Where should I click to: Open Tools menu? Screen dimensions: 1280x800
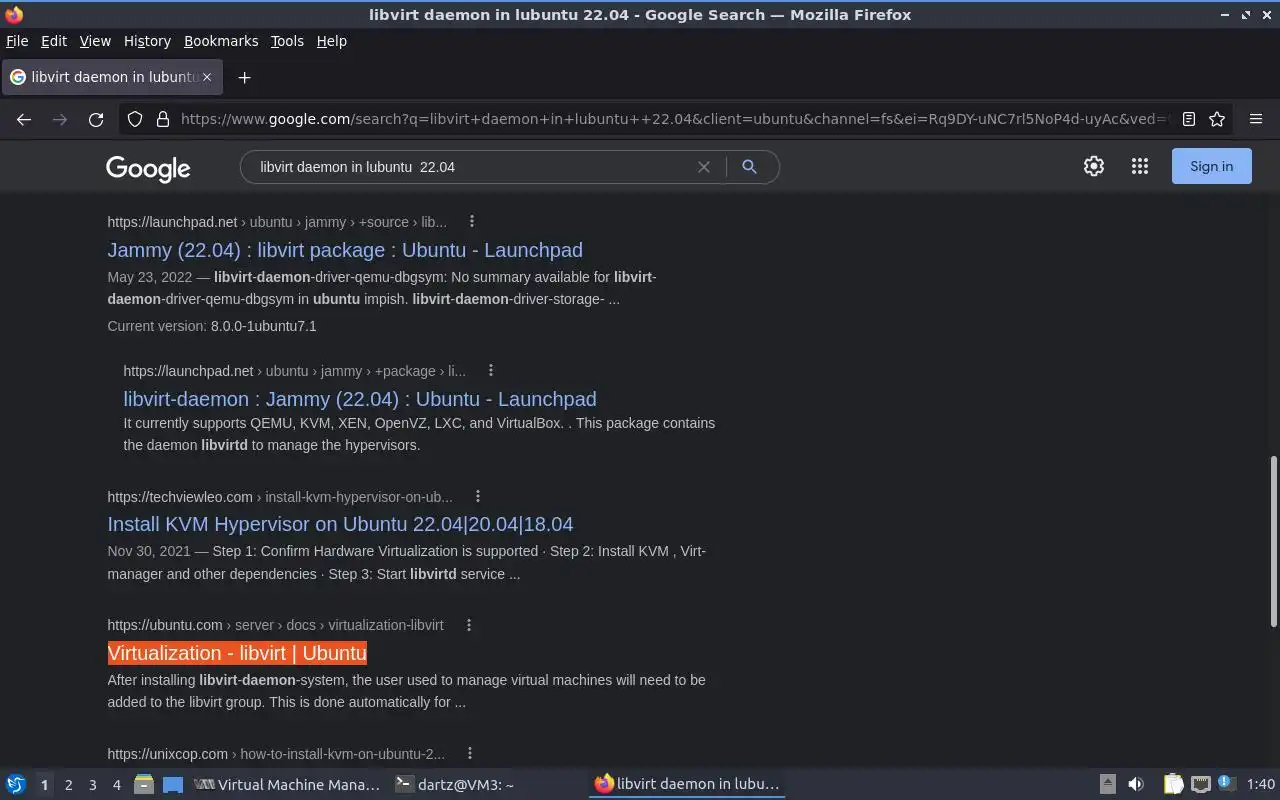pyautogui.click(x=287, y=41)
